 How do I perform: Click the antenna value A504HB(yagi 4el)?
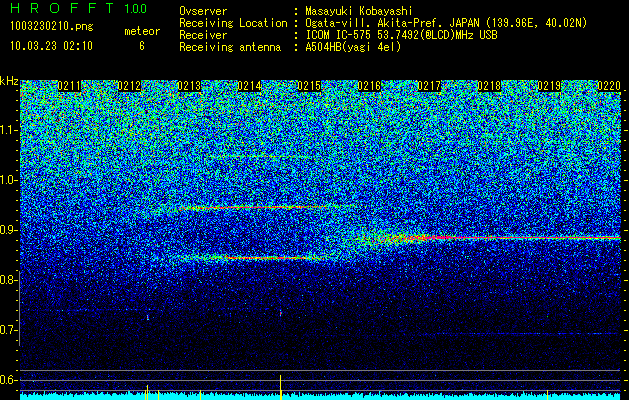point(353,47)
